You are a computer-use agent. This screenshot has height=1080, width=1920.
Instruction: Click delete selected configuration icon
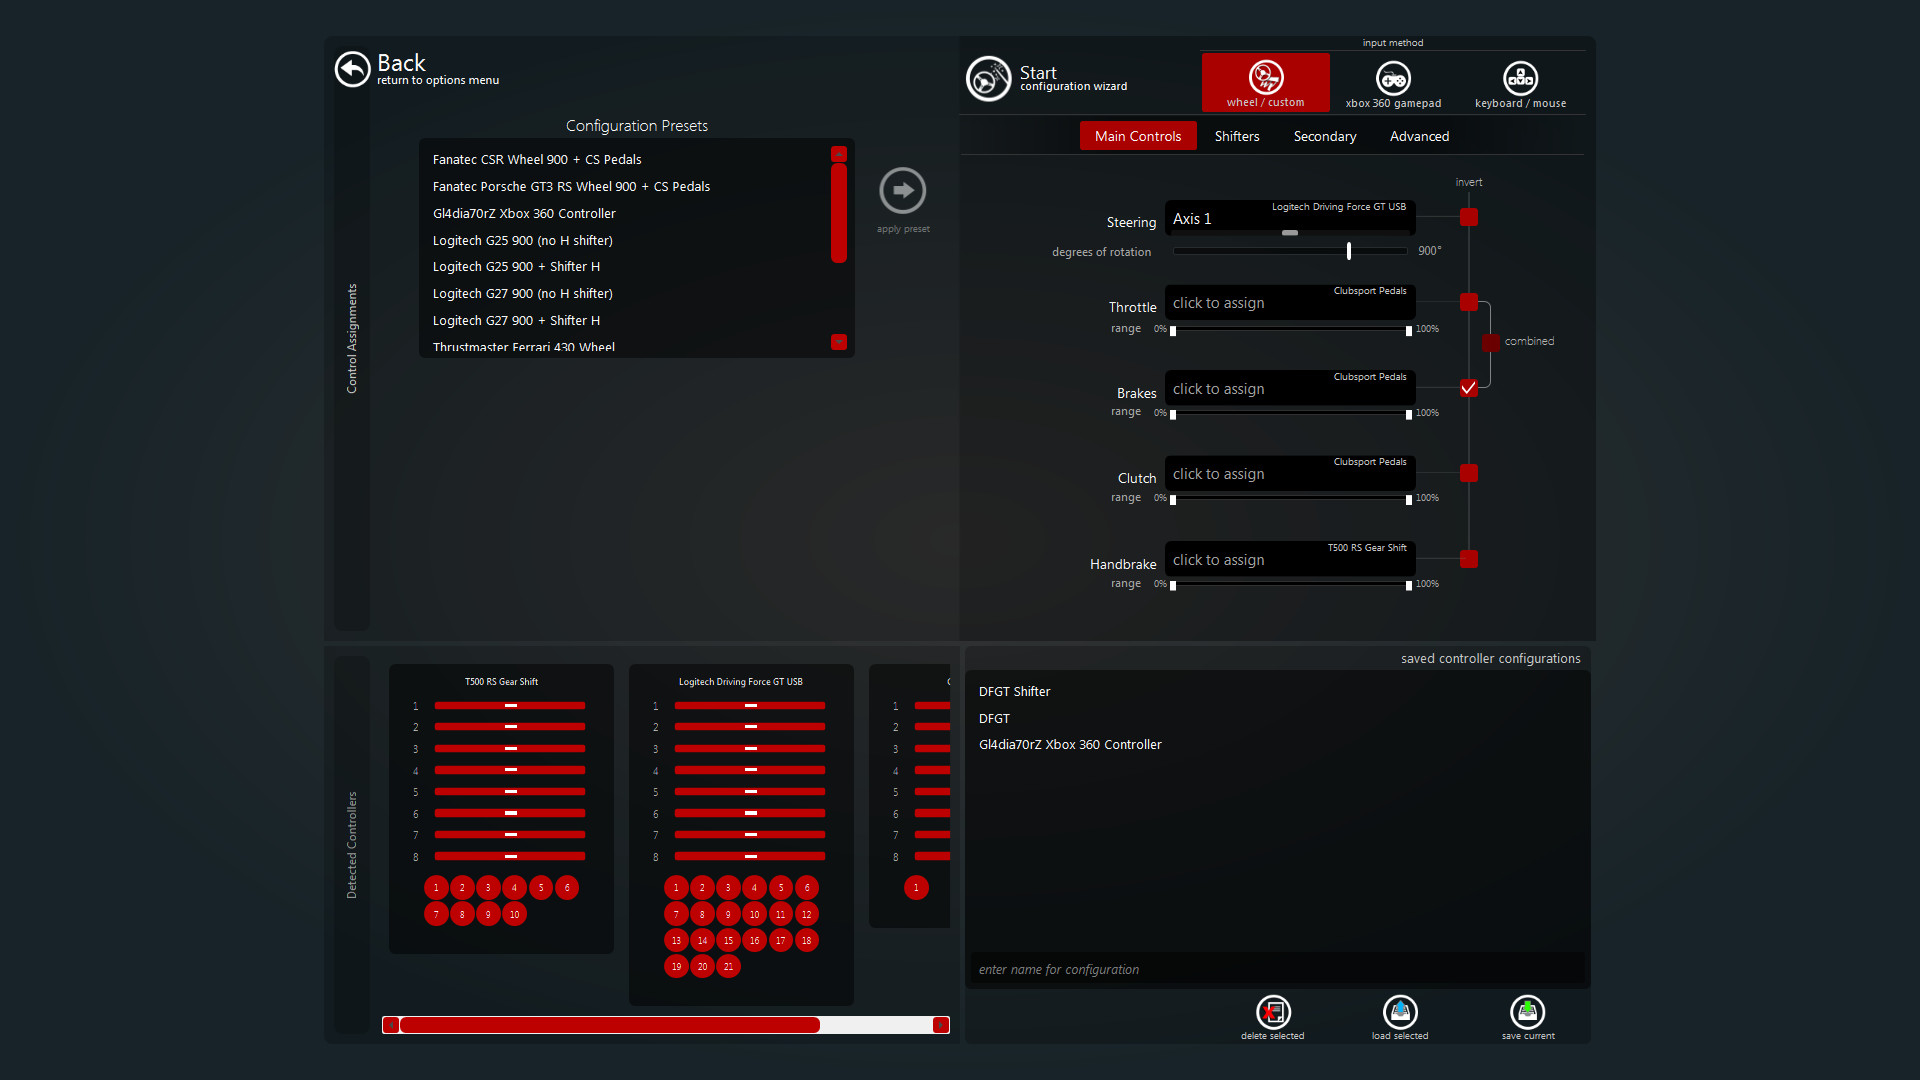(x=1272, y=1013)
